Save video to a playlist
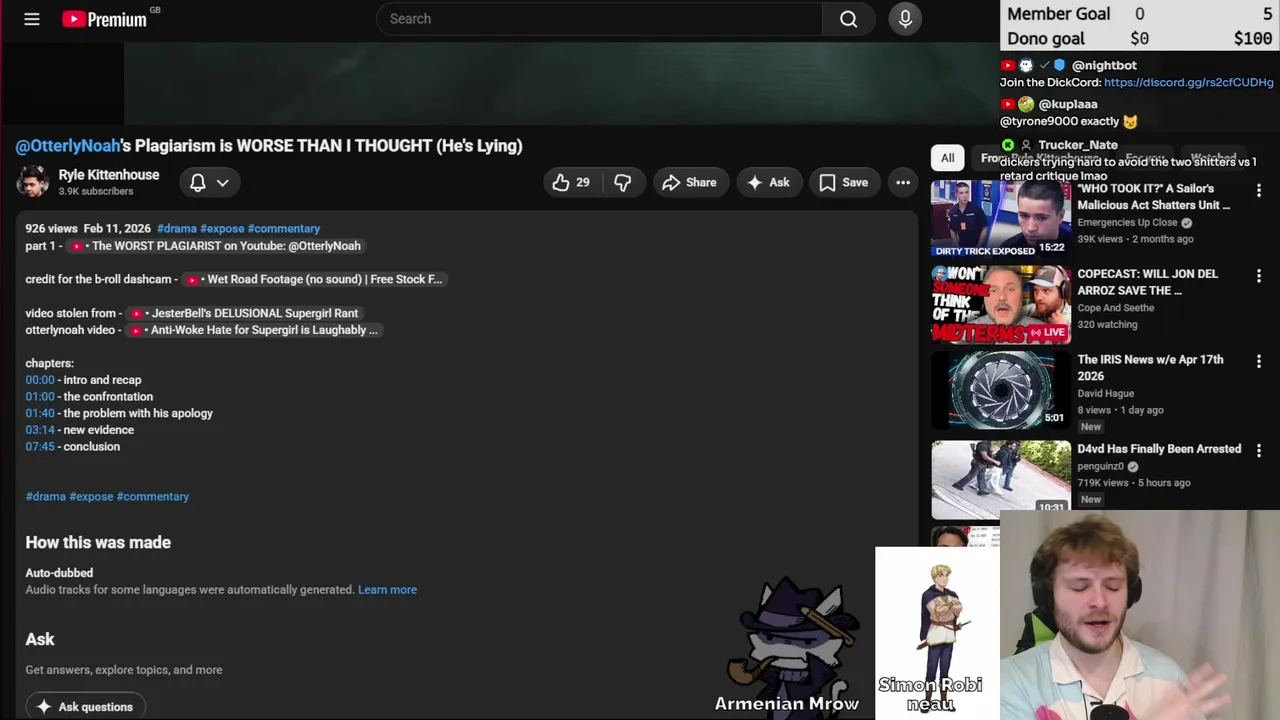 click(843, 182)
